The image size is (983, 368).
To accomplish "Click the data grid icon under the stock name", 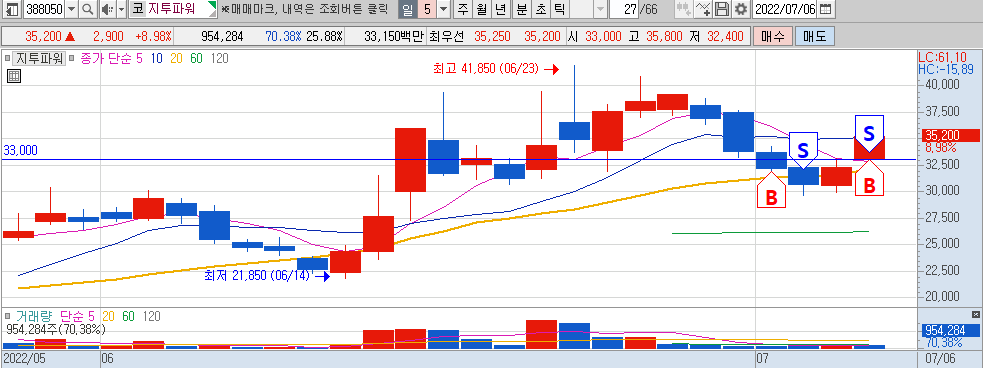I will 14,76.
